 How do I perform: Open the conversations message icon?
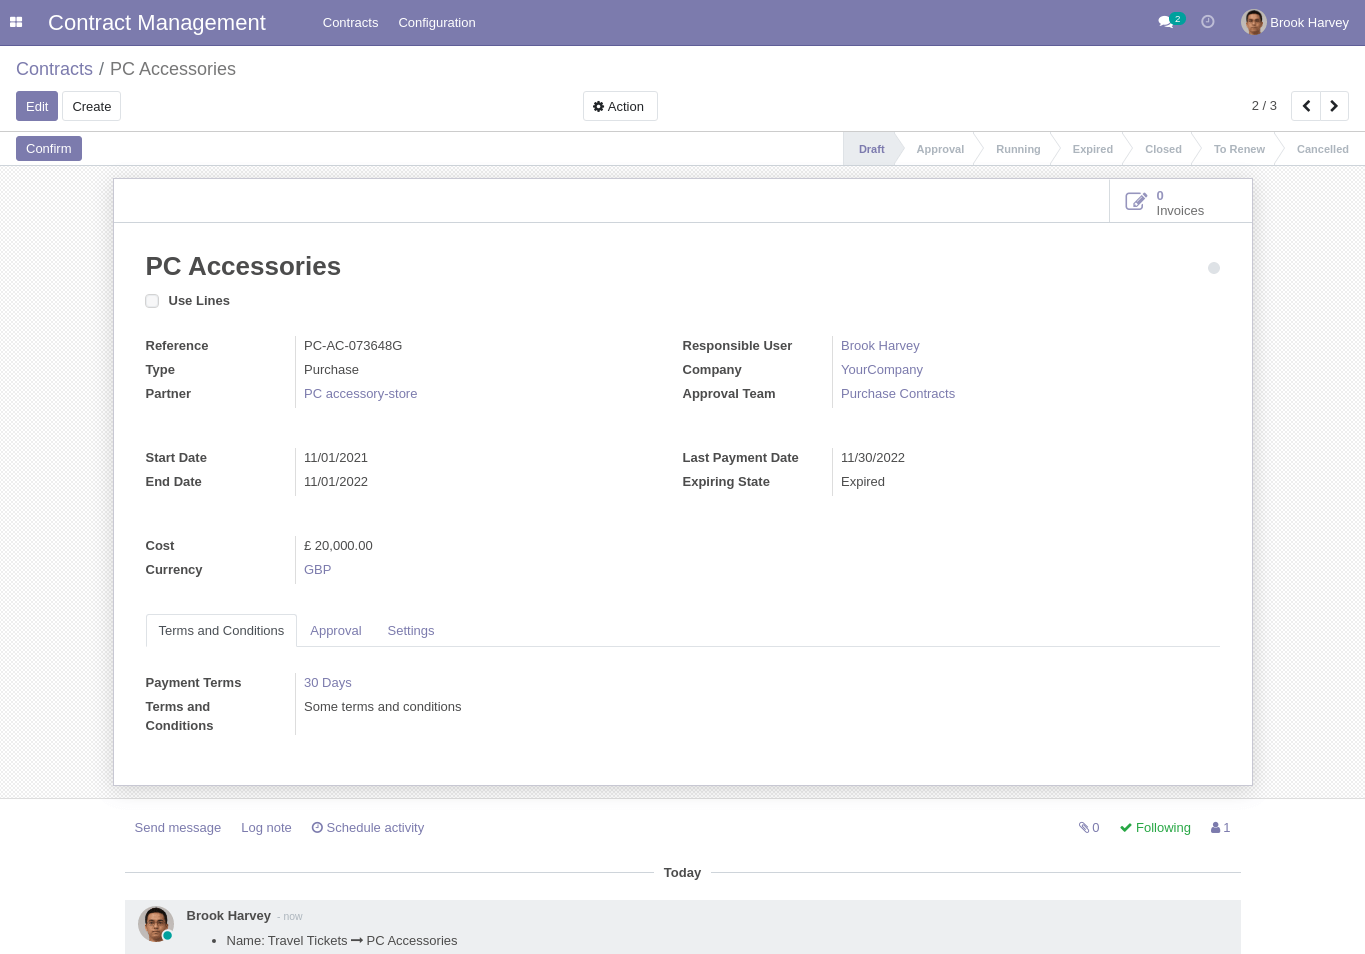point(1165,22)
